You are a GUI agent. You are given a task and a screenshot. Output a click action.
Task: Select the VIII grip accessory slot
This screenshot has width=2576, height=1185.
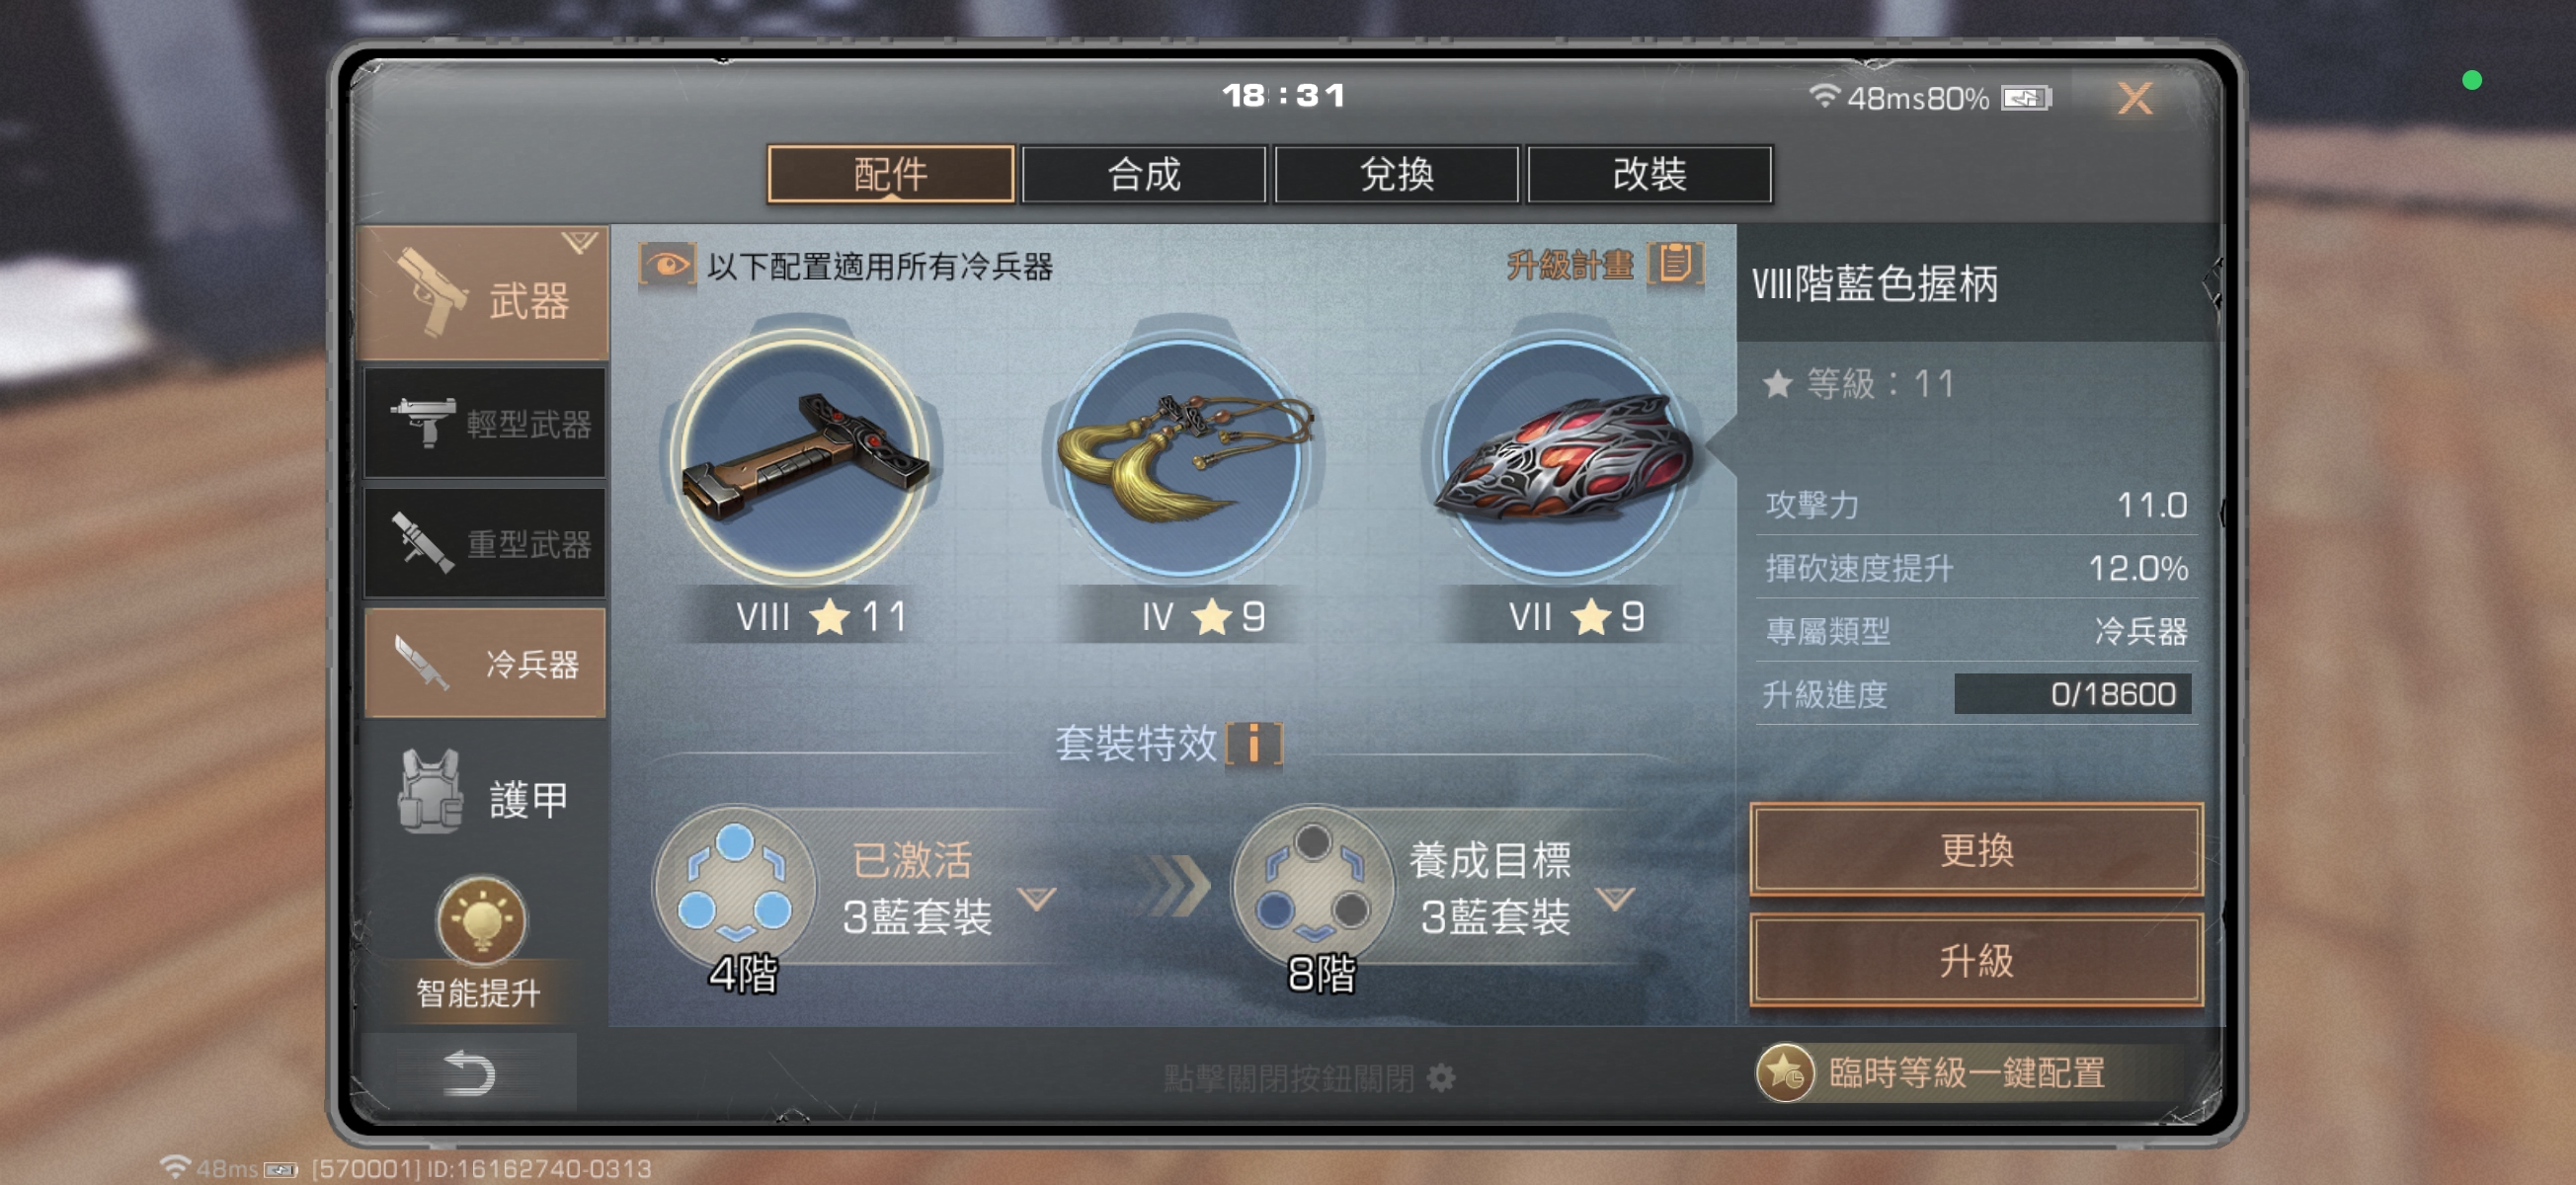(x=801, y=457)
